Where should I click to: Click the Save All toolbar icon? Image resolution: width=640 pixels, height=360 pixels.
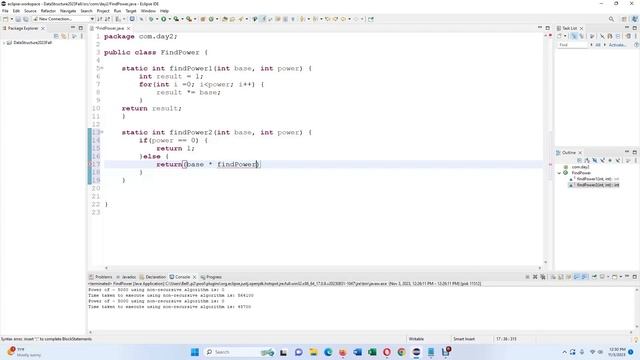[25, 19]
